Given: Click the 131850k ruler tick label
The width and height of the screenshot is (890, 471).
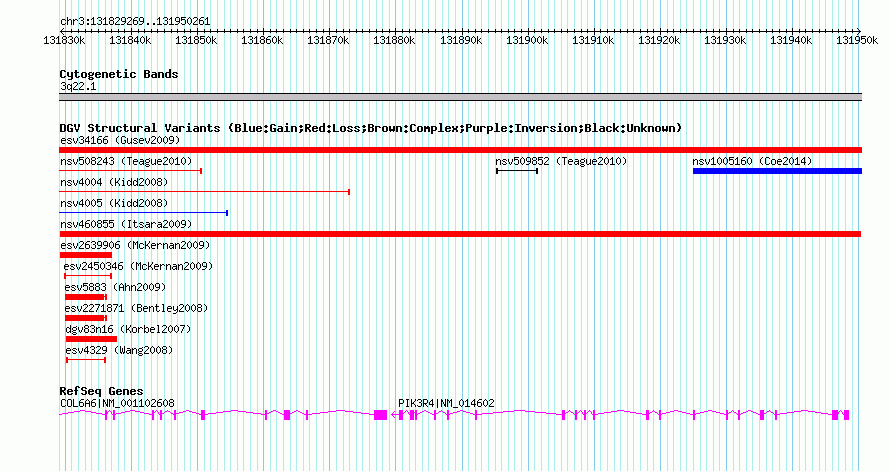Looking at the screenshot, I should 196,40.
